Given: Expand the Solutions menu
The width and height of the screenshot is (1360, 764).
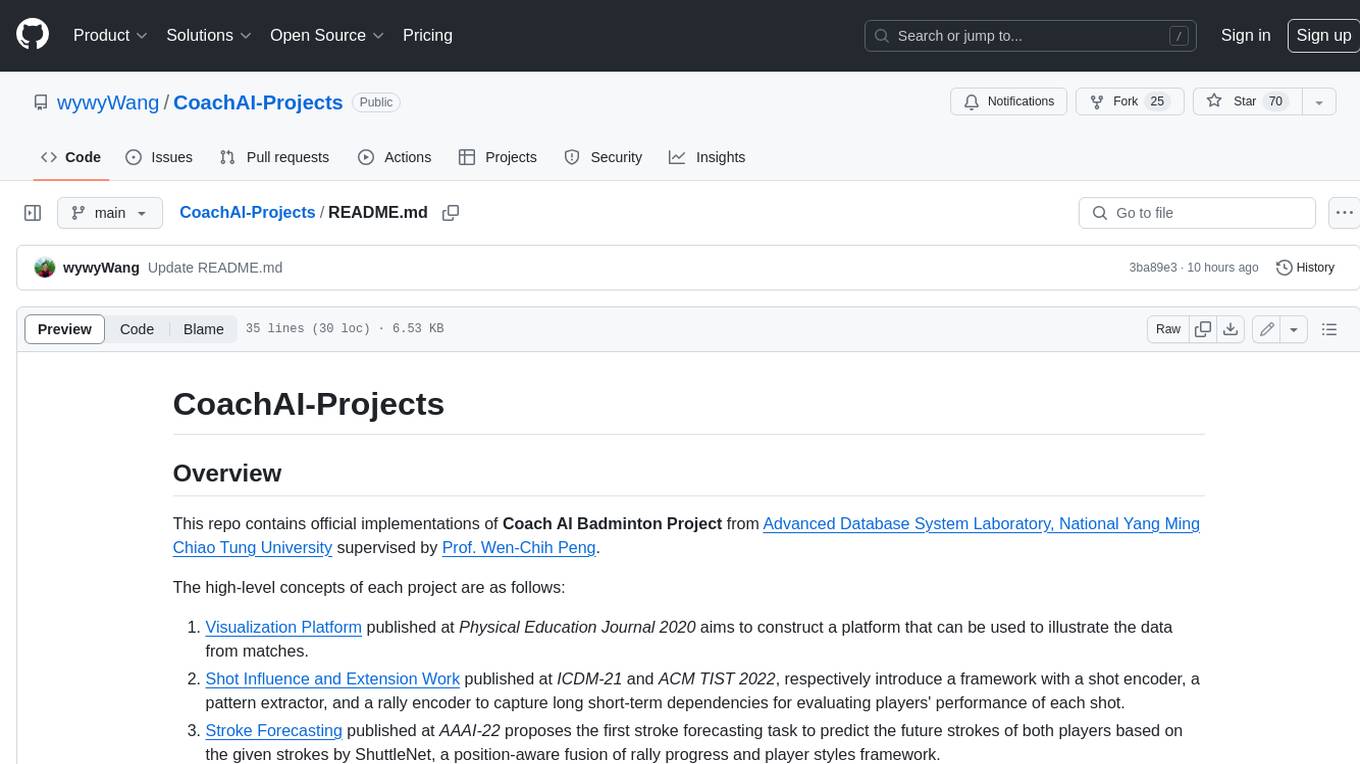Looking at the screenshot, I should (209, 35).
